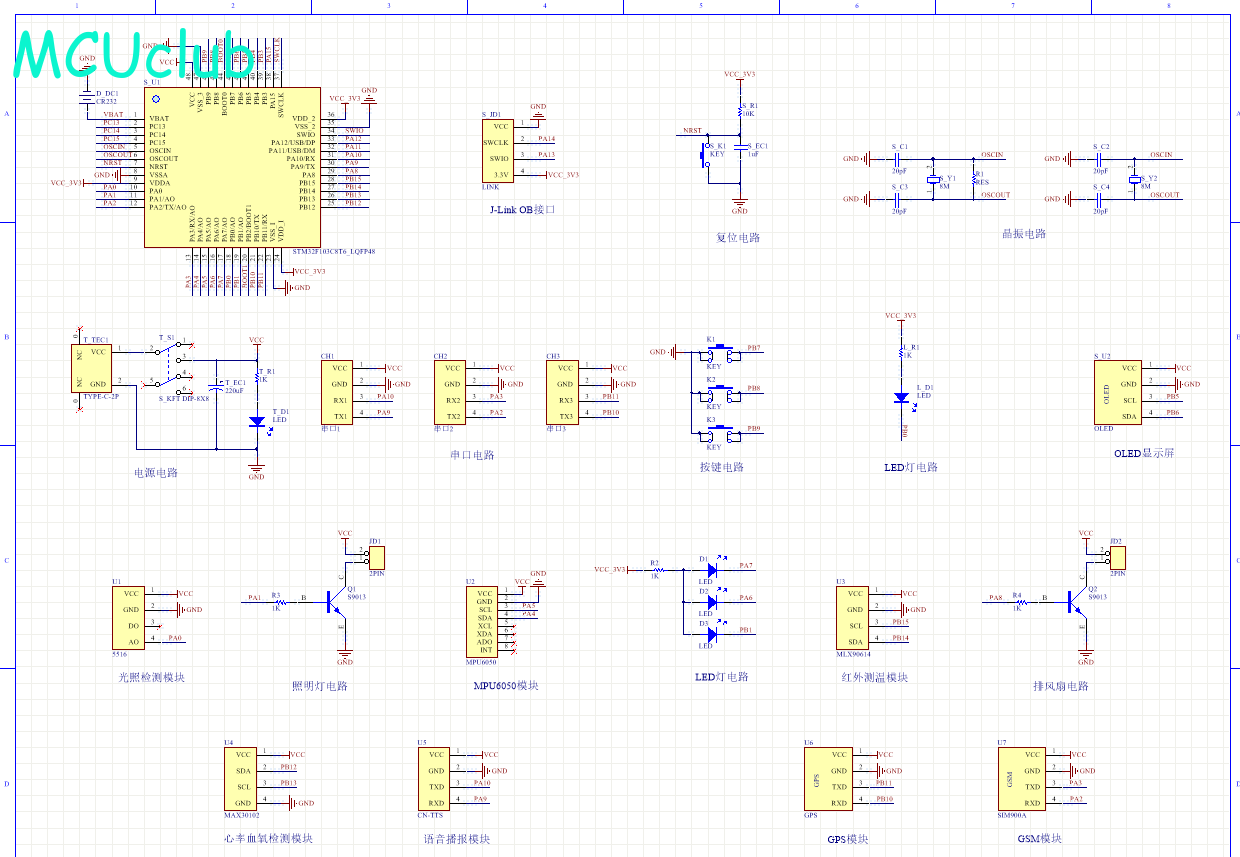The height and width of the screenshot is (857, 1240).
Task: Select the MAX30102 heart rate sensor block
Action: point(241,779)
